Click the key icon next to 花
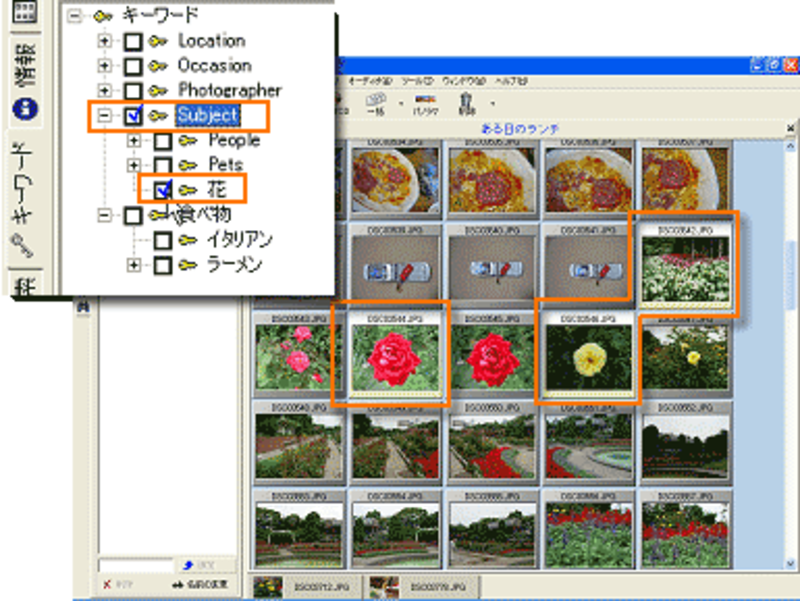The height and width of the screenshot is (601, 800). (x=188, y=189)
